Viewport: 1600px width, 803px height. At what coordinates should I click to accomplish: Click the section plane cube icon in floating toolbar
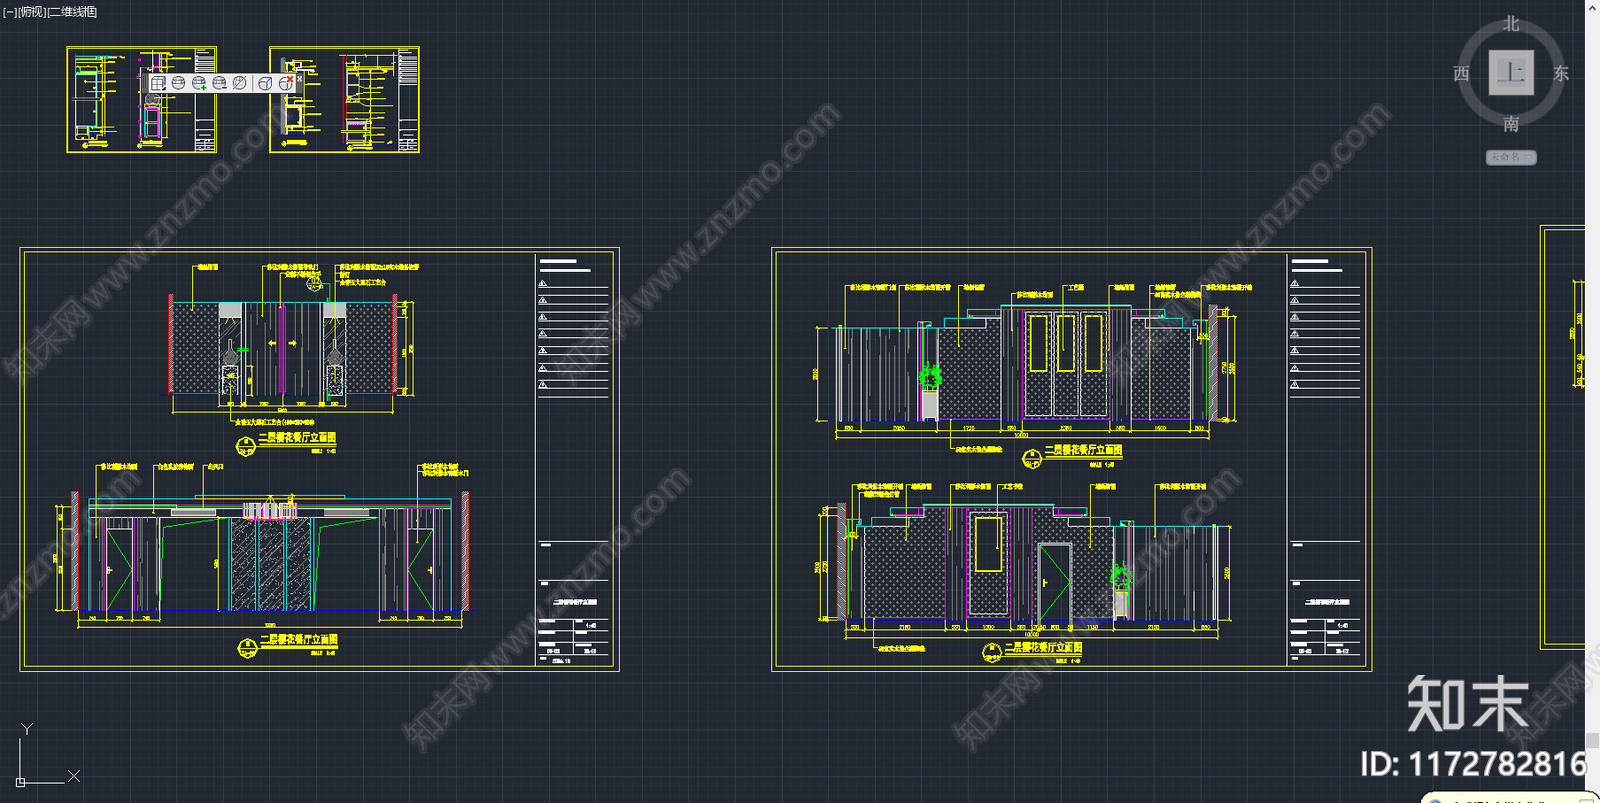[x=158, y=83]
